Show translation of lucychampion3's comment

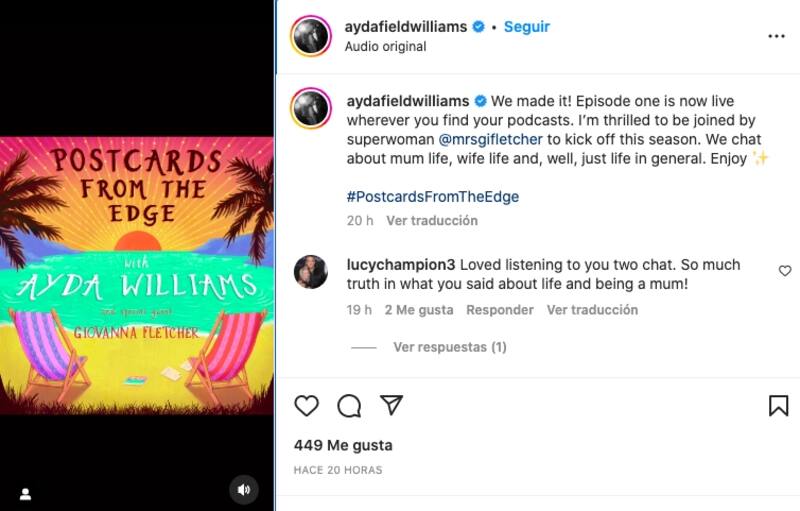592,310
